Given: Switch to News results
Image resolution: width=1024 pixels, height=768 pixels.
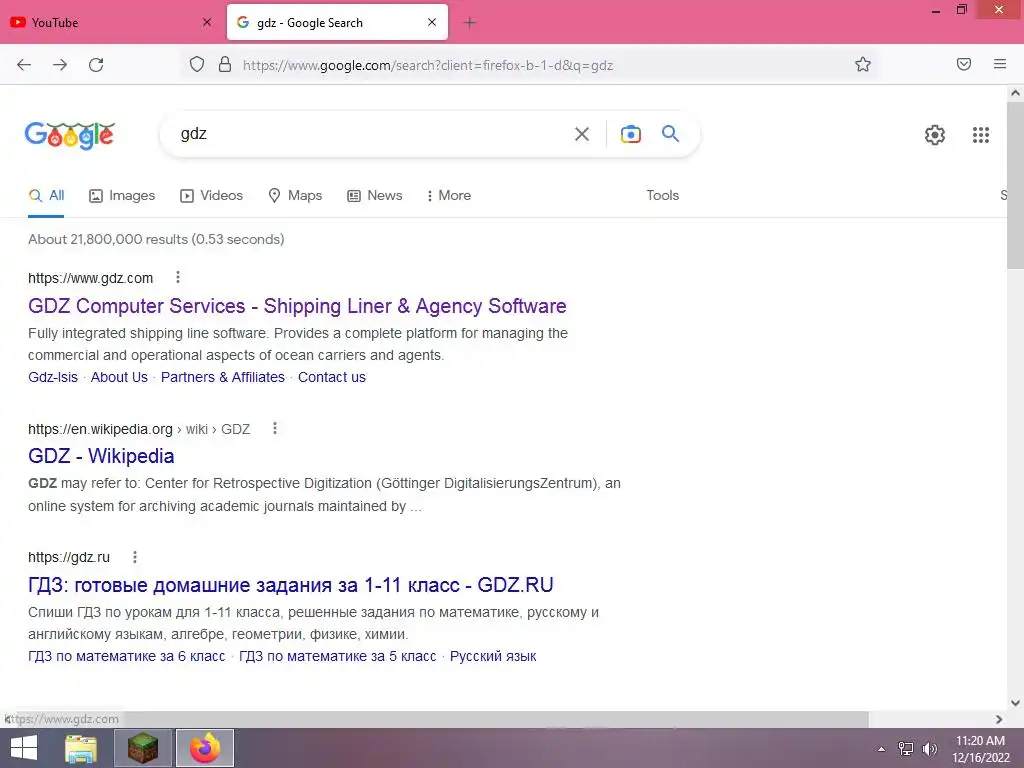Looking at the screenshot, I should [x=375, y=195].
